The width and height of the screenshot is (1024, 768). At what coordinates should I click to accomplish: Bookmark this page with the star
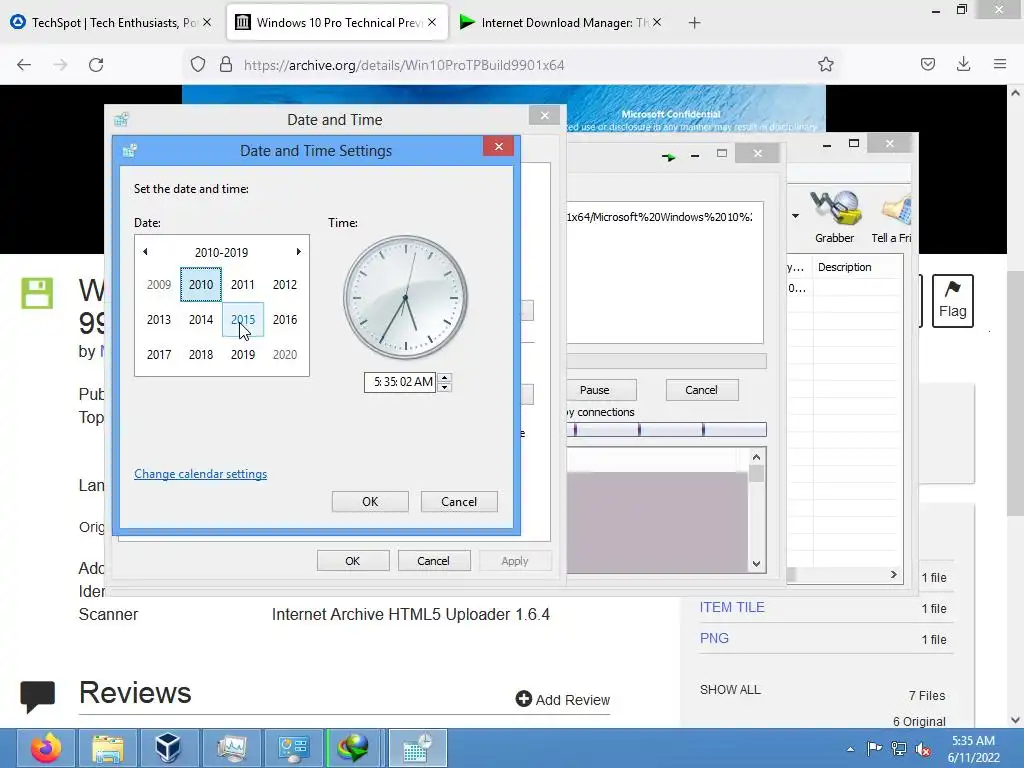pyautogui.click(x=825, y=64)
